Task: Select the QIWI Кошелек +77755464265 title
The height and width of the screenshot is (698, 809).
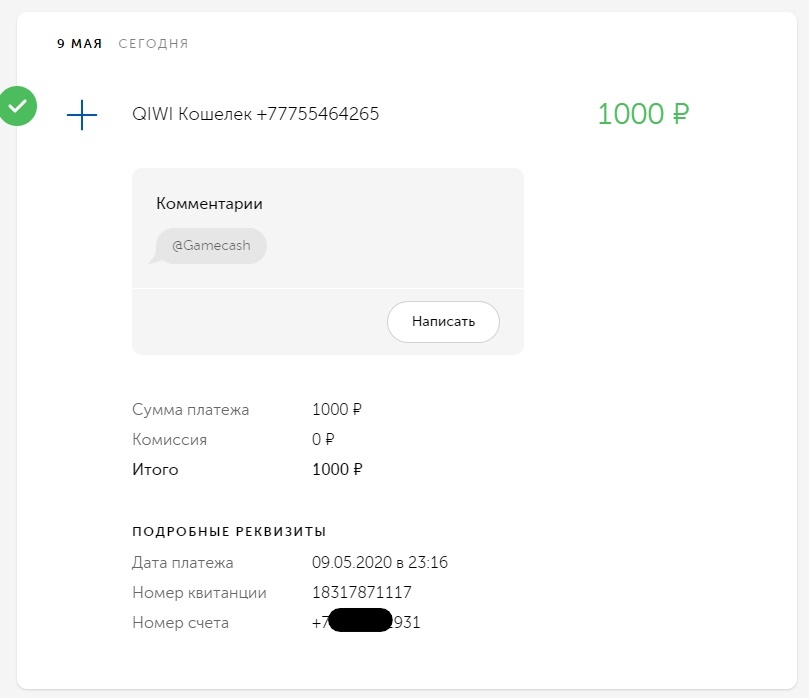Action: 255,114
